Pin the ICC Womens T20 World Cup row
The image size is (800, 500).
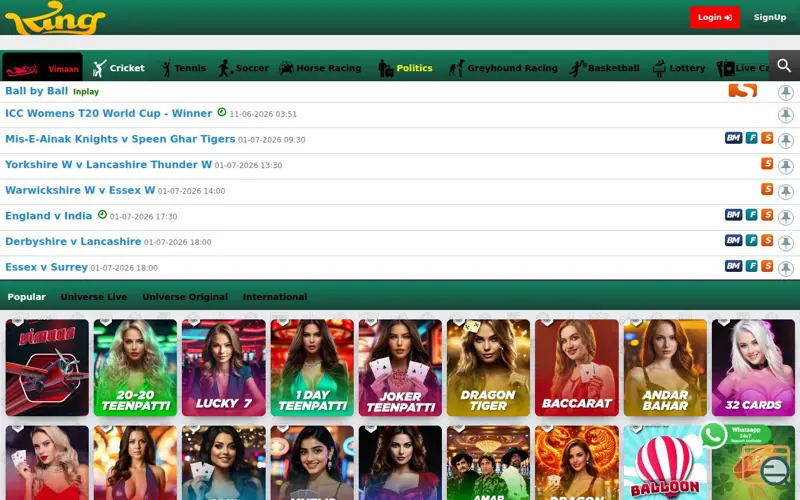coord(786,115)
